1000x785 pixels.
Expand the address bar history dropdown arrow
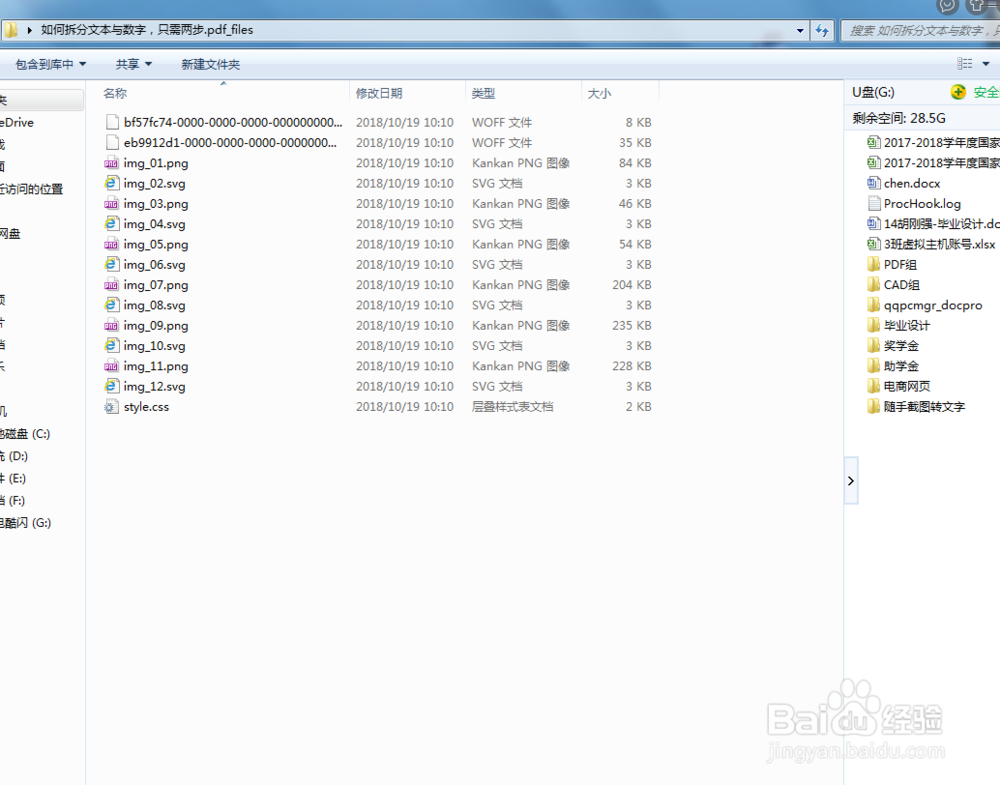coord(800,30)
